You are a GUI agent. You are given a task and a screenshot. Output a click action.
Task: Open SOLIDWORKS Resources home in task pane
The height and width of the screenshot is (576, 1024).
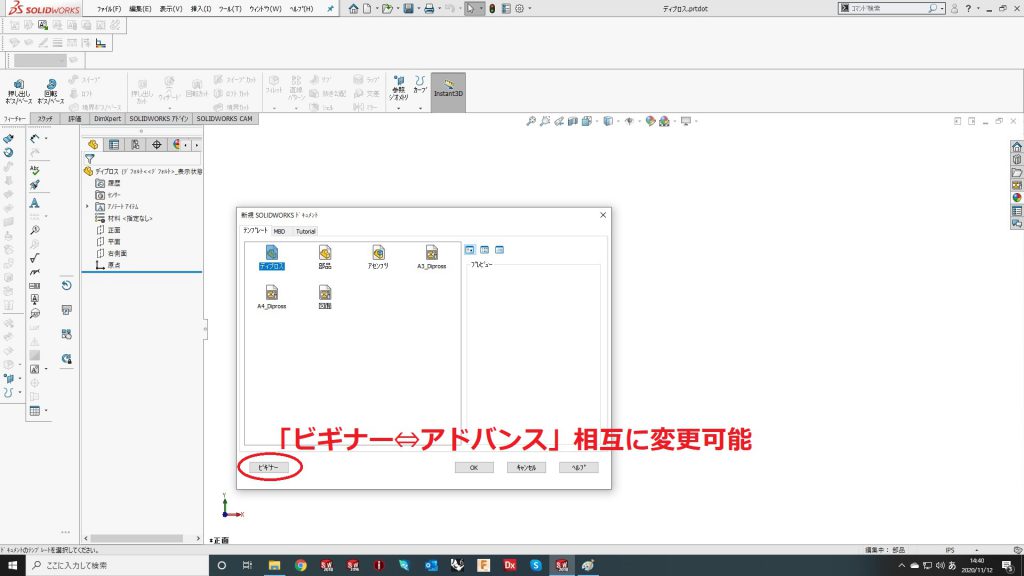coord(1016,146)
